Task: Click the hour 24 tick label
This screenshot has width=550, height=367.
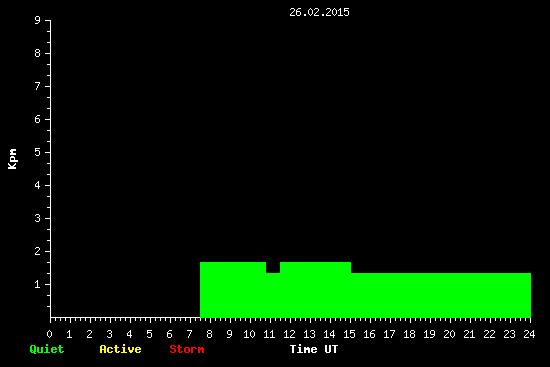Action: tap(529, 334)
